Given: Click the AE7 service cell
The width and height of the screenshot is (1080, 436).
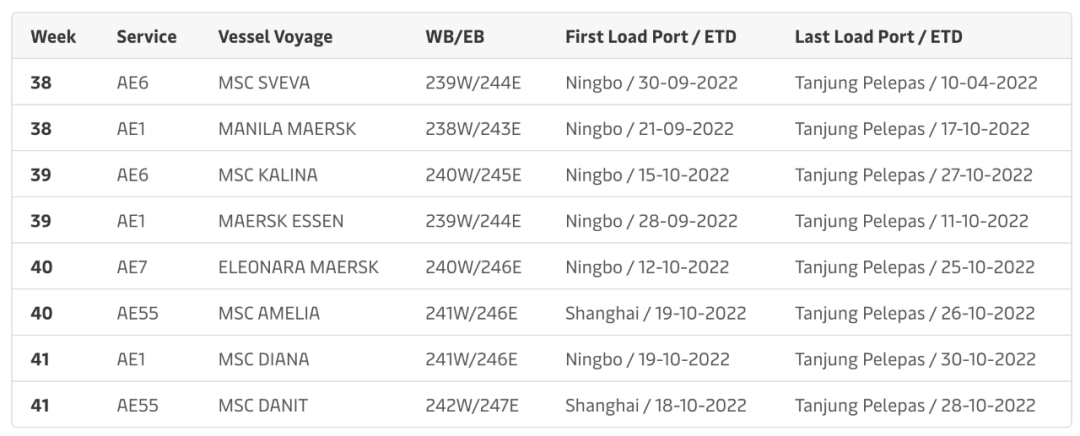Looking at the screenshot, I should point(132,267).
